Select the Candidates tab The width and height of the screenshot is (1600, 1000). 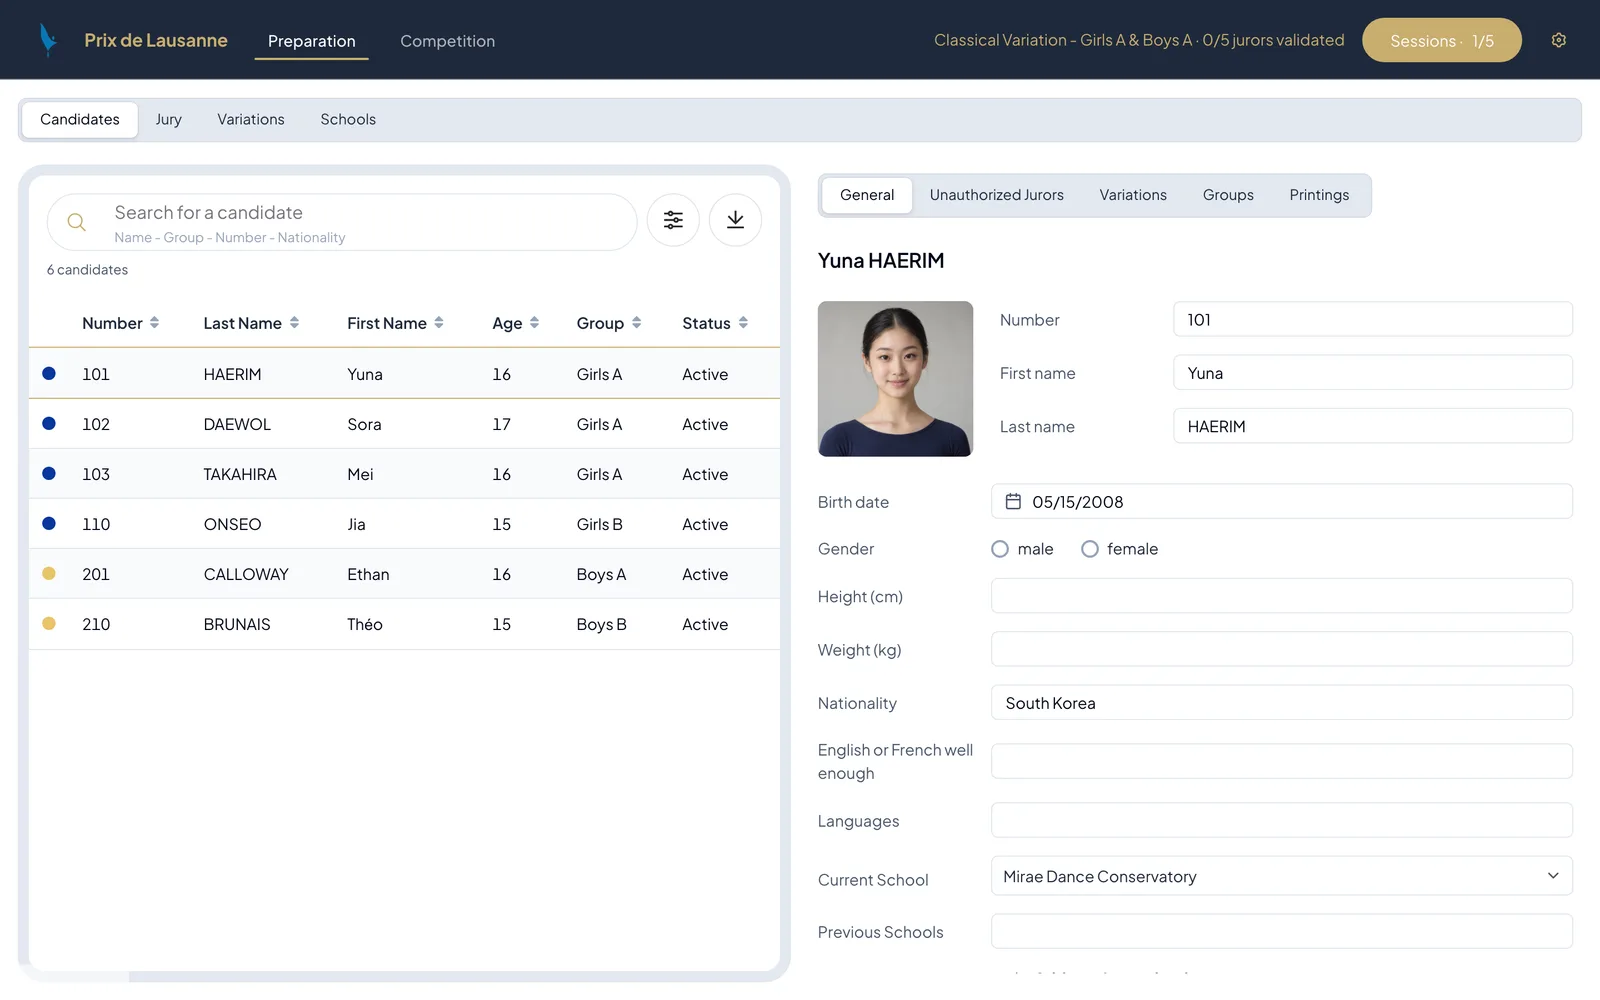[x=80, y=119]
